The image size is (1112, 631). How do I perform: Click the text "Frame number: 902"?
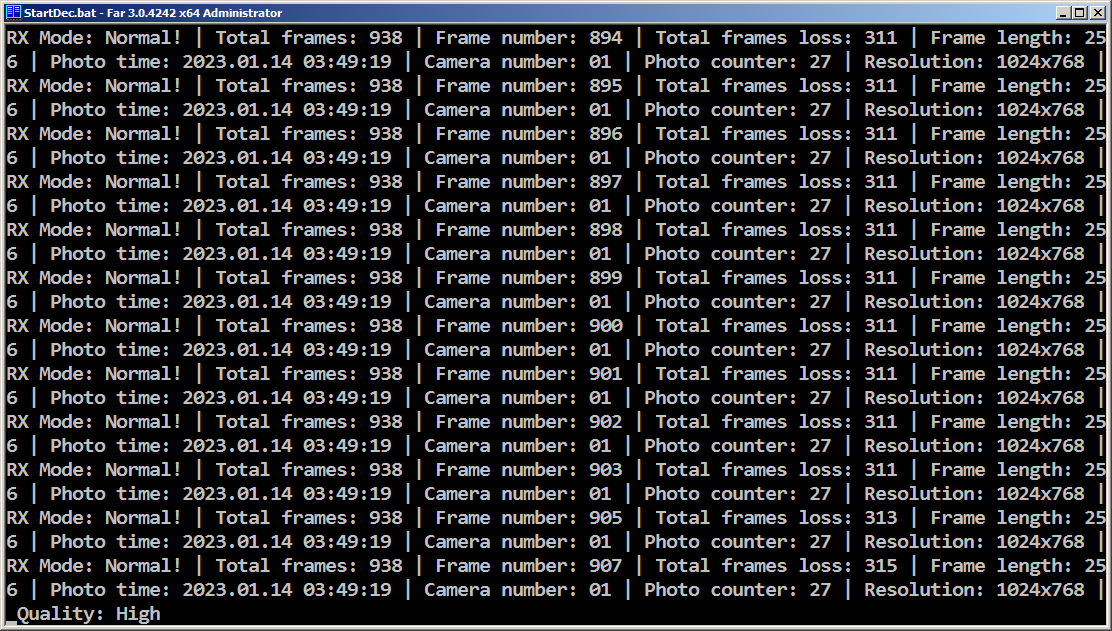(x=528, y=422)
